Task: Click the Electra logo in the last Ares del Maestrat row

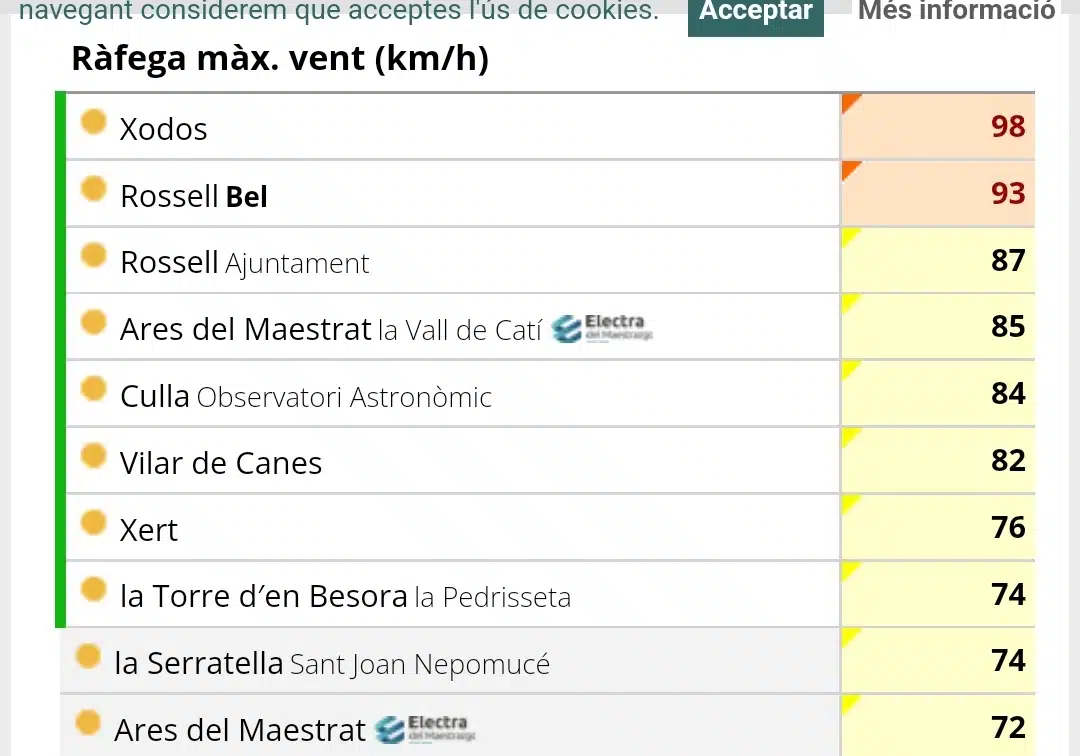Action: point(425,729)
